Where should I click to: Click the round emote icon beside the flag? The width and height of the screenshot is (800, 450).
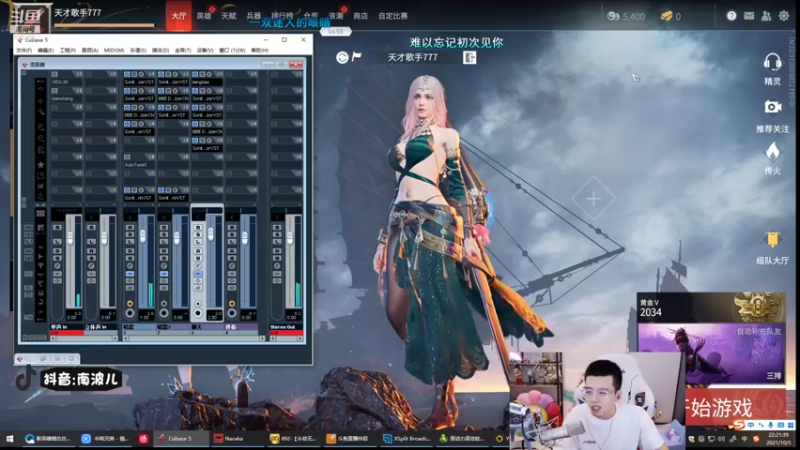click(x=342, y=57)
